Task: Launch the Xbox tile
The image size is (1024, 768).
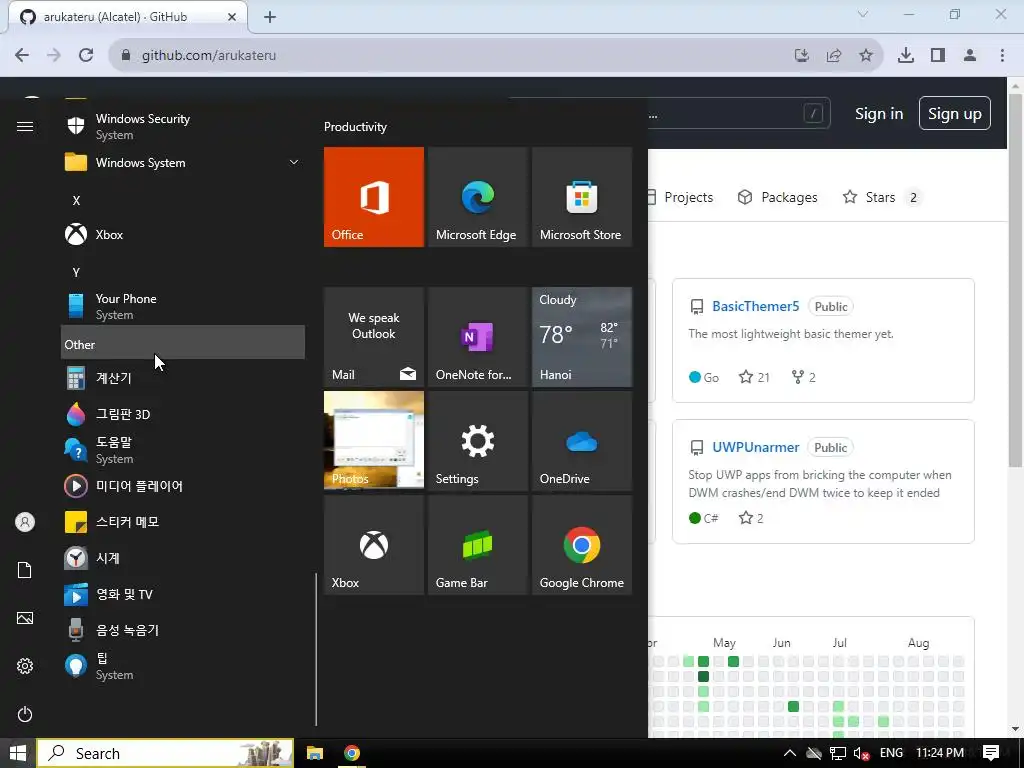Action: pos(374,545)
